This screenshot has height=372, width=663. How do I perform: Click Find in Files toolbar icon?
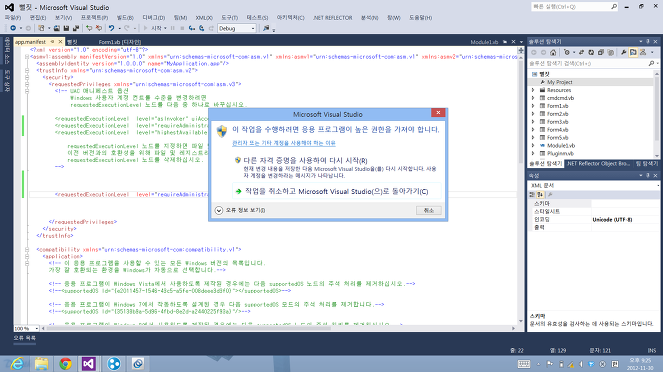coord(266,28)
